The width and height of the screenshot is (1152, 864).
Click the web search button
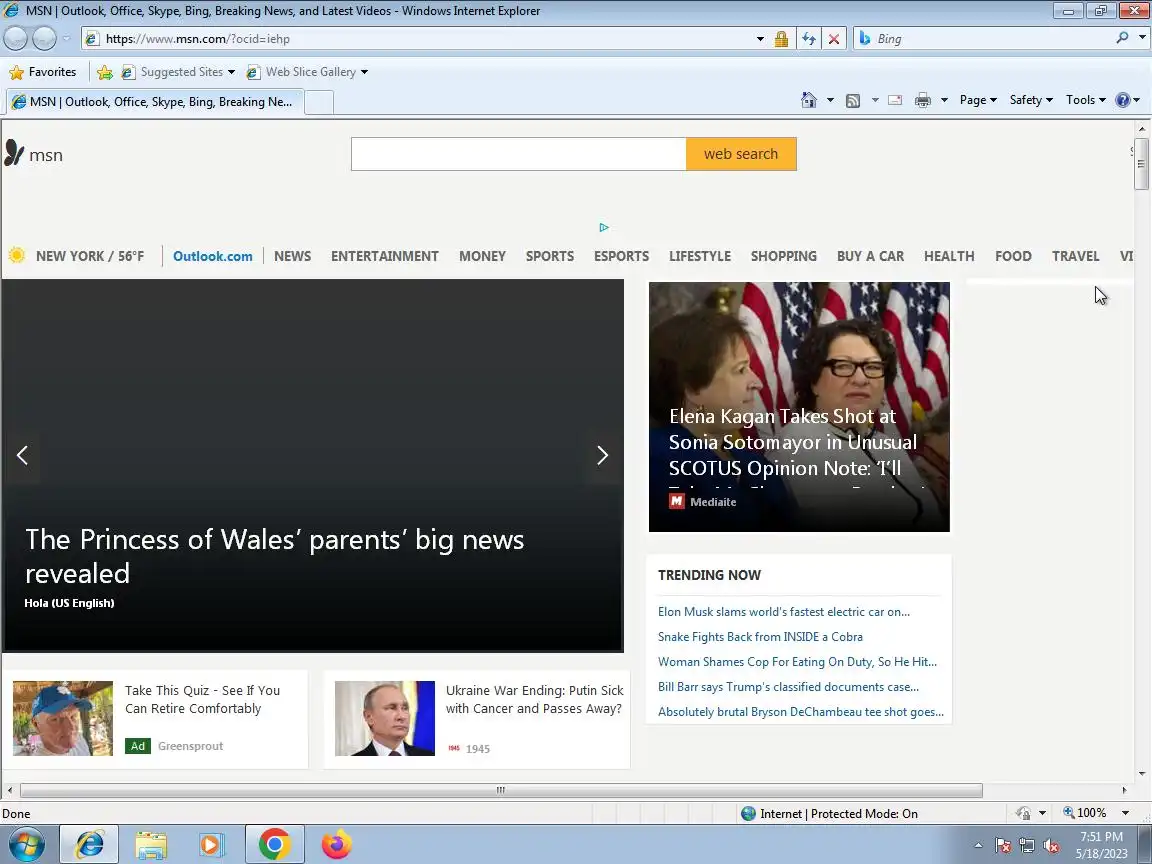tap(741, 154)
